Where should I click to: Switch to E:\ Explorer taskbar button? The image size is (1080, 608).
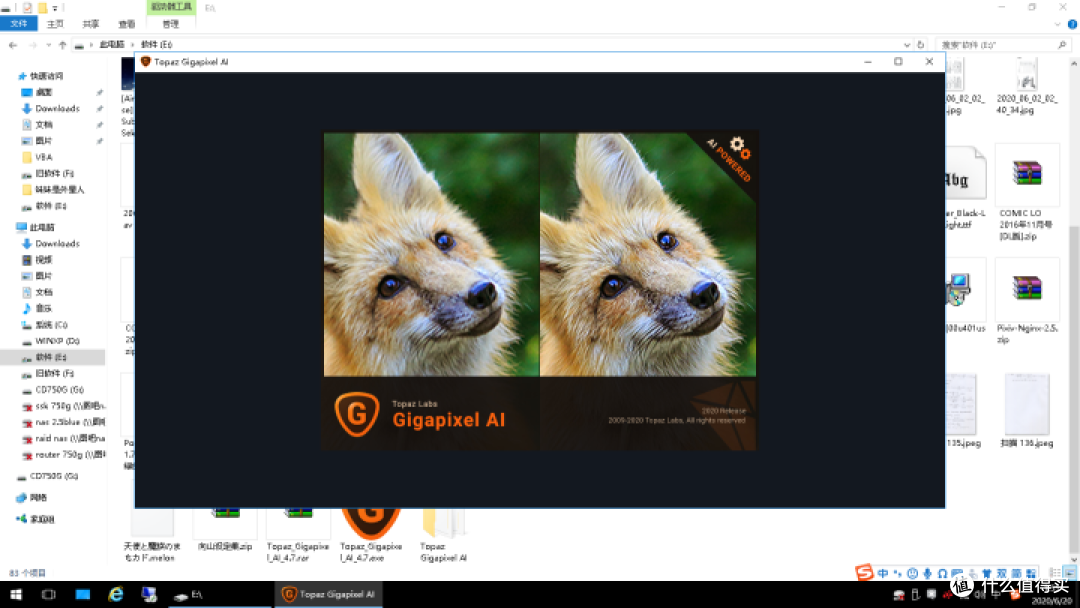[219, 594]
